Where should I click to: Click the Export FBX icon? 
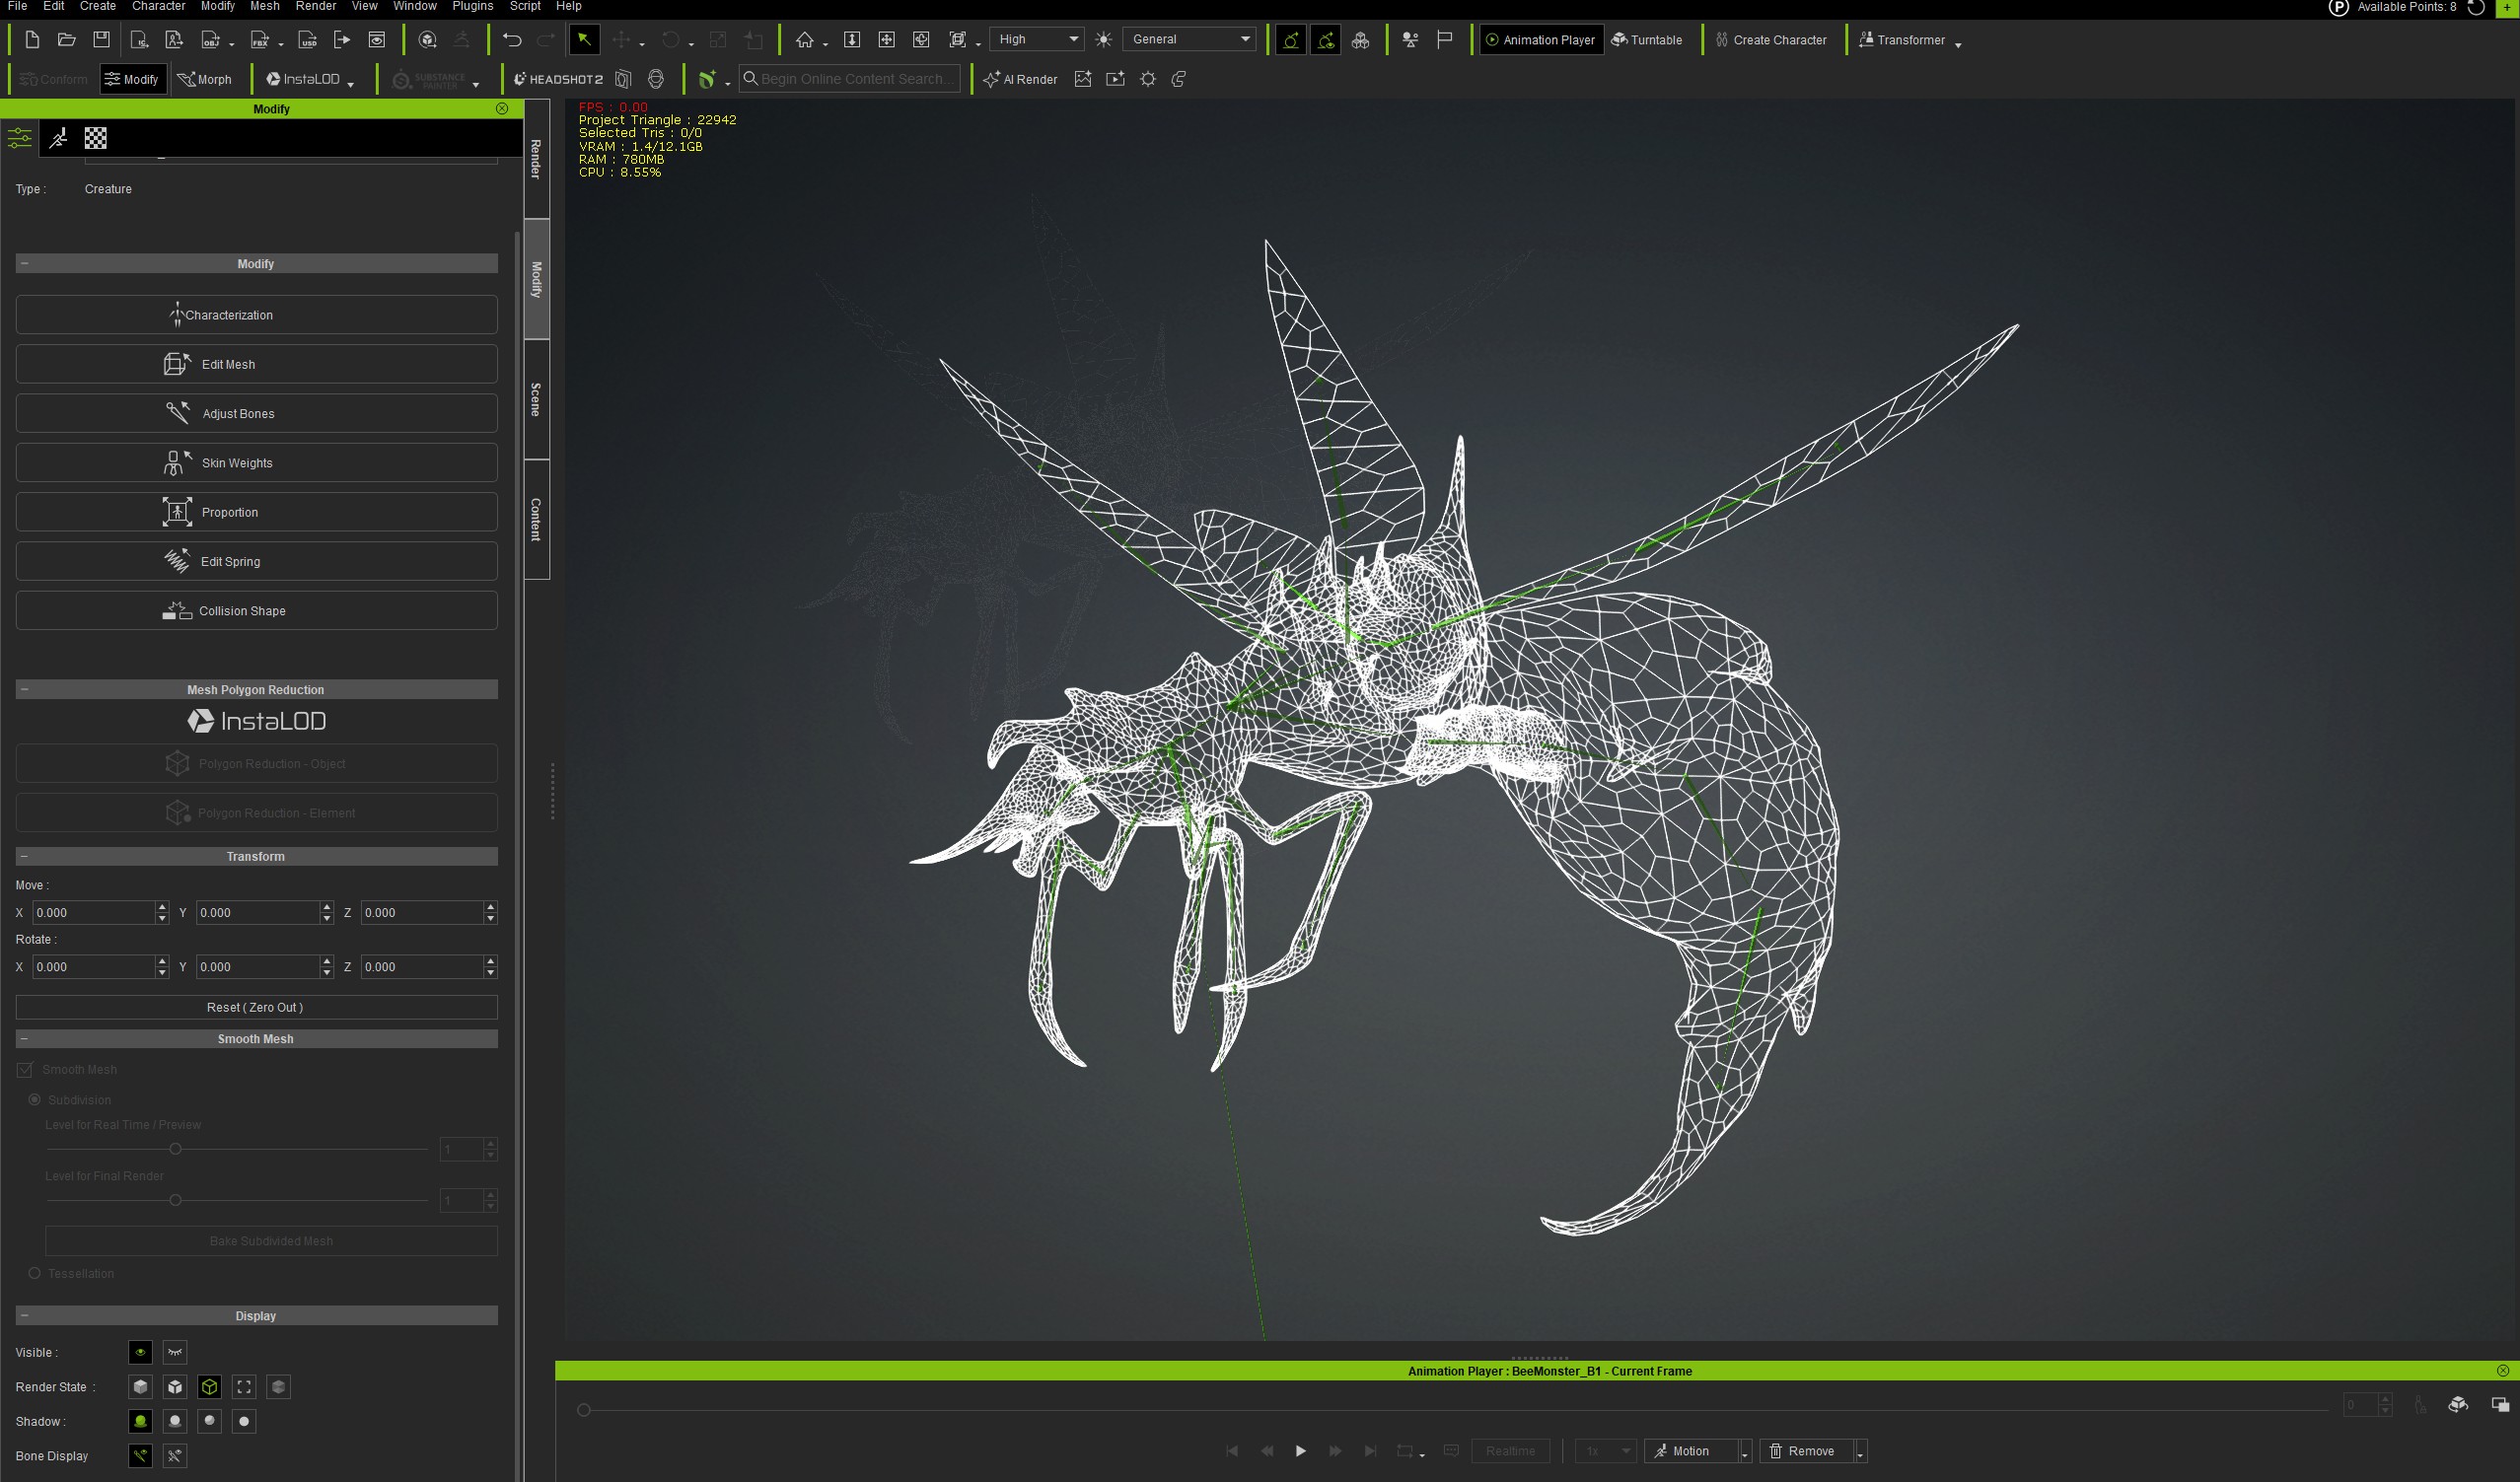(x=260, y=40)
